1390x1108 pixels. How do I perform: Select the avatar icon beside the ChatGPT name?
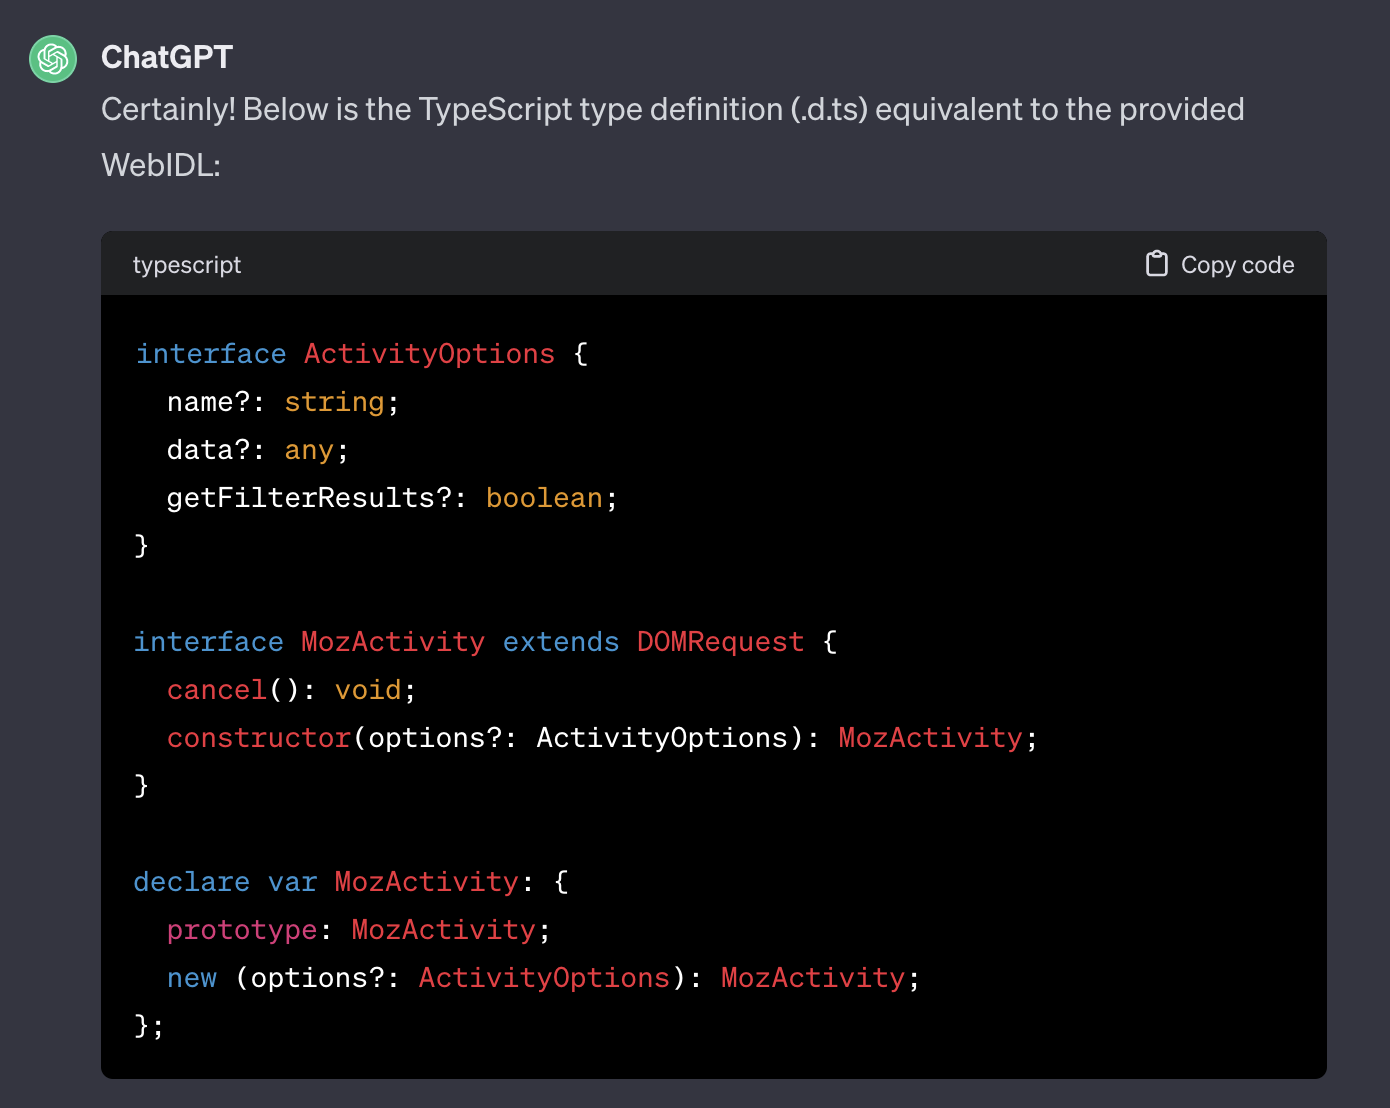(52, 59)
